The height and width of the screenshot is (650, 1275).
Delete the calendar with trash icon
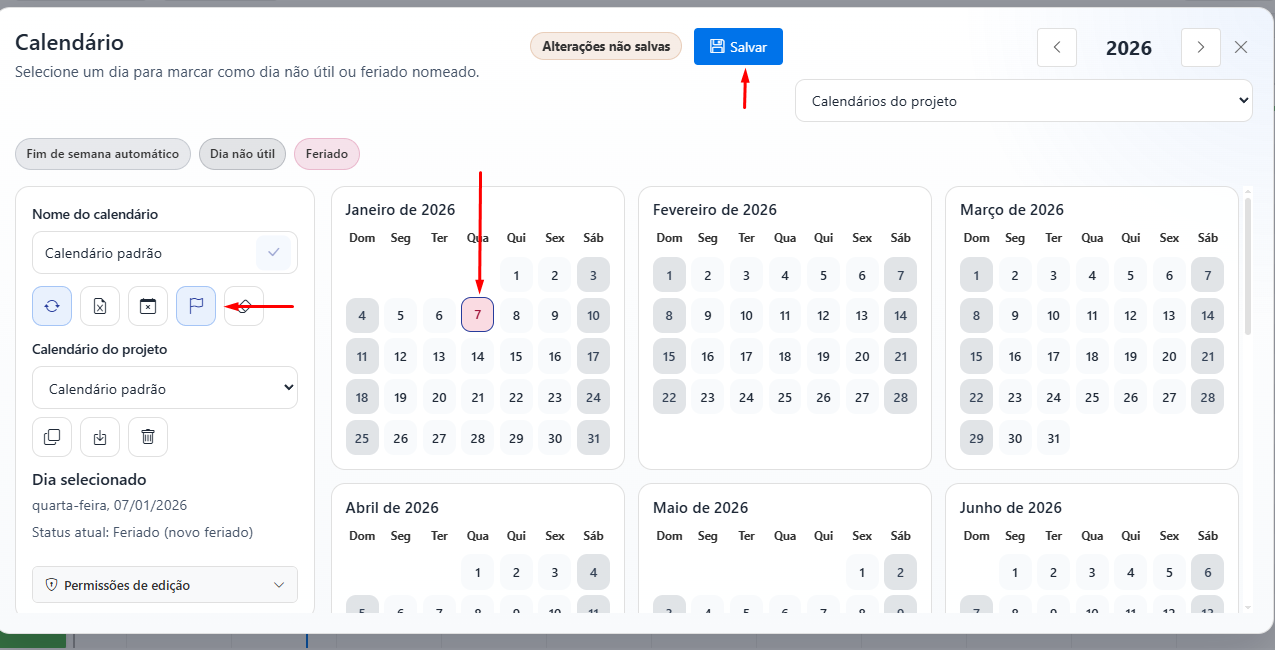(148, 437)
